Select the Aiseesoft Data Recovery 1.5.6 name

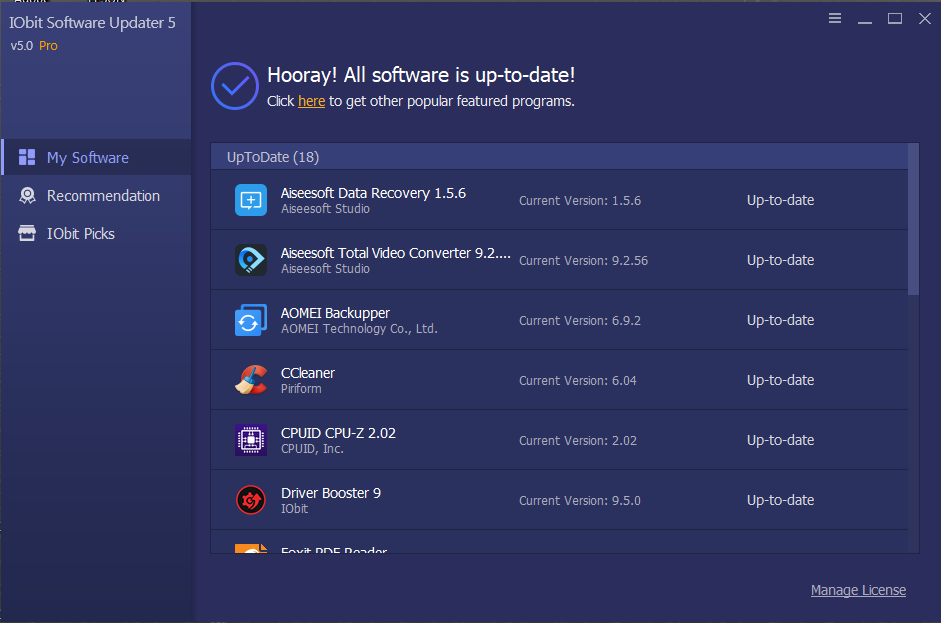tap(373, 193)
